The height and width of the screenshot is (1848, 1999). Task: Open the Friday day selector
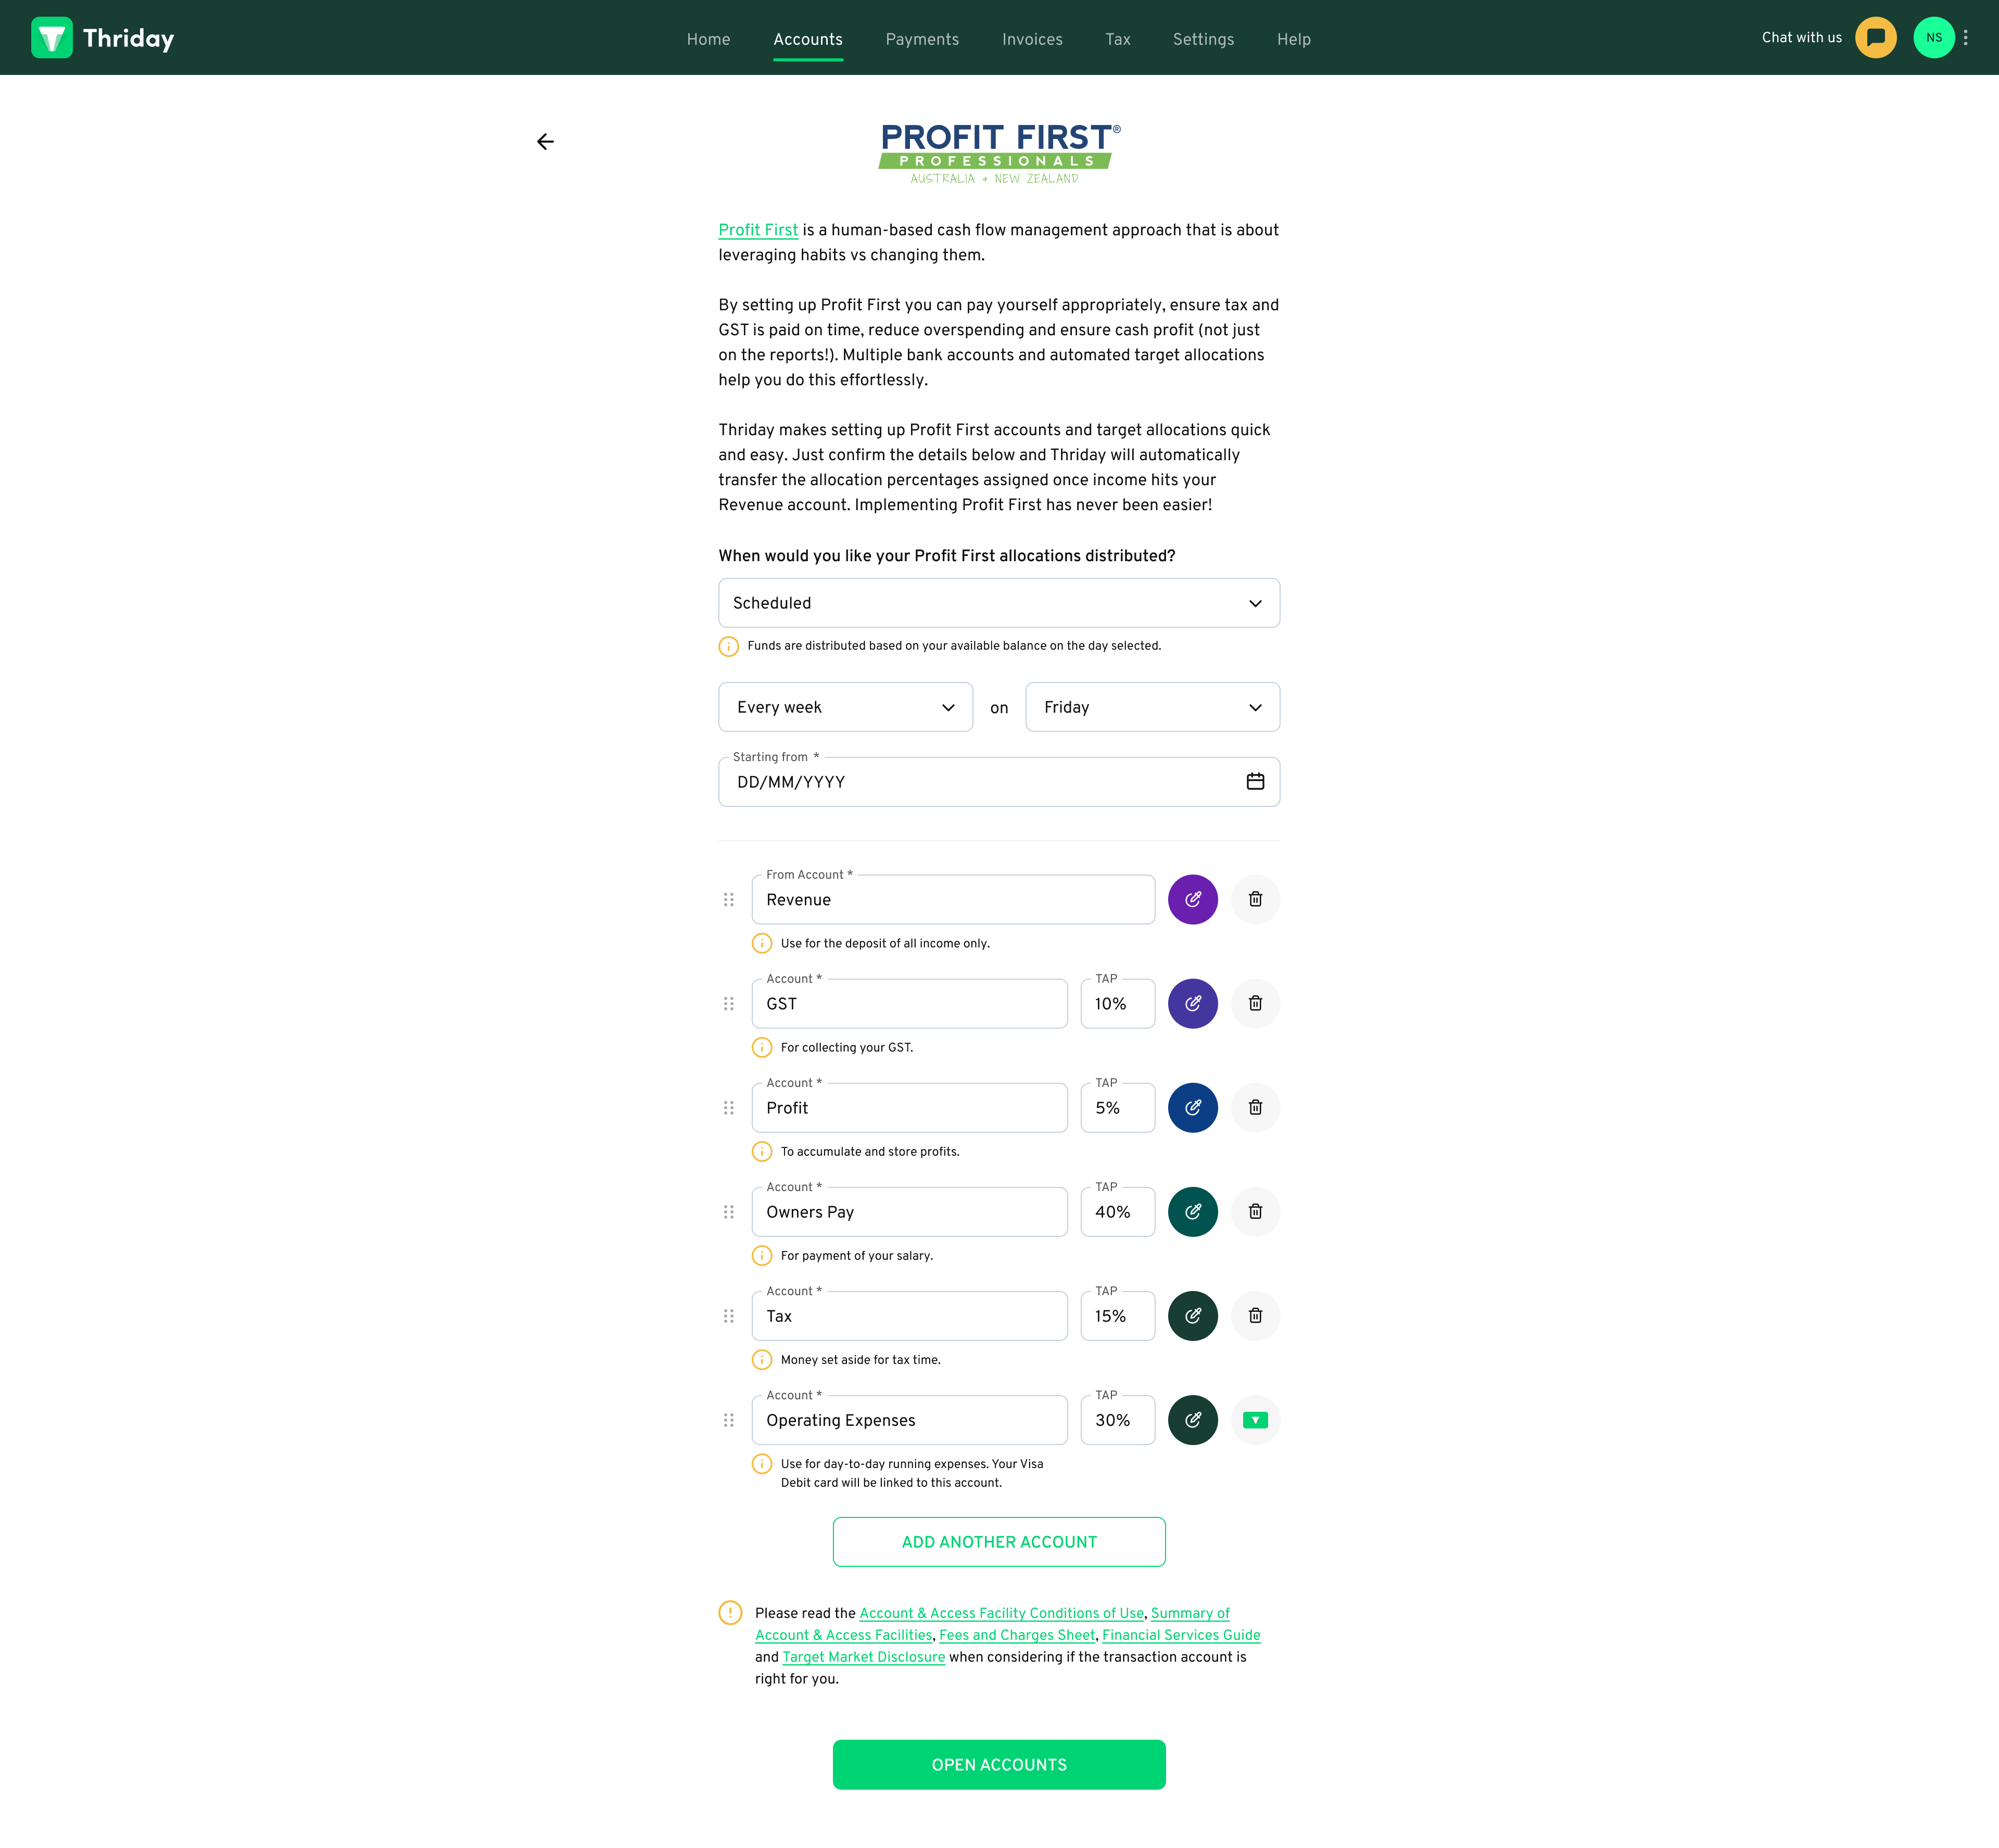coord(1152,707)
